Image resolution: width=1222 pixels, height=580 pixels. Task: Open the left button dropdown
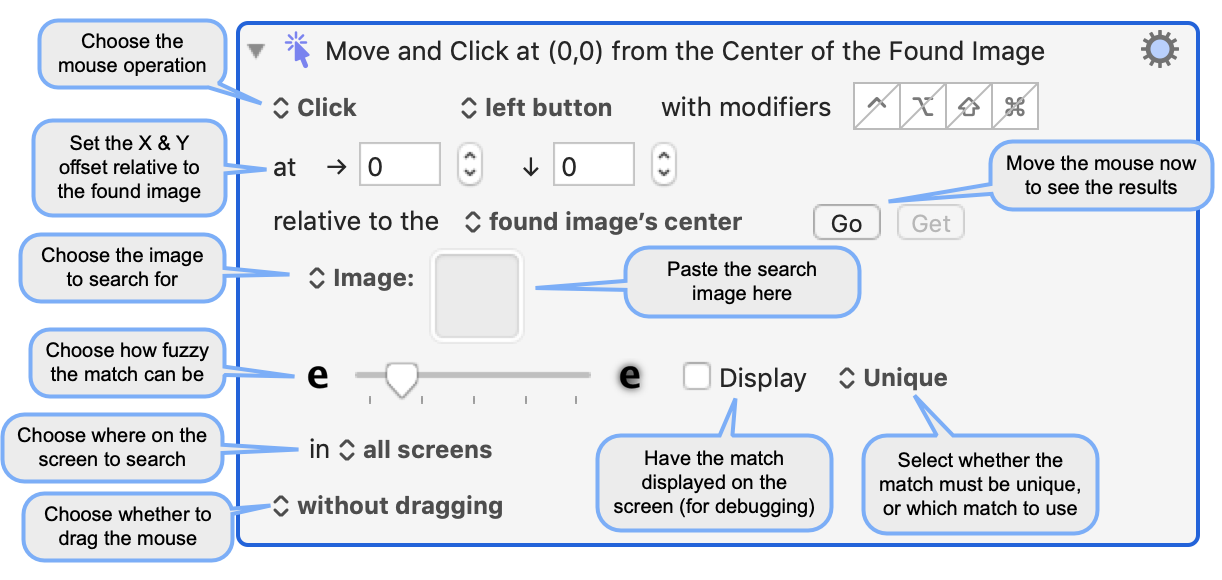536,108
